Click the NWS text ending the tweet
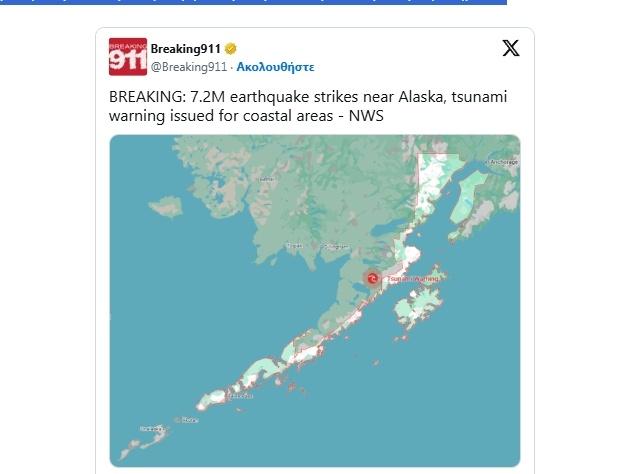Viewport: 618px width, 474px height. click(366, 116)
